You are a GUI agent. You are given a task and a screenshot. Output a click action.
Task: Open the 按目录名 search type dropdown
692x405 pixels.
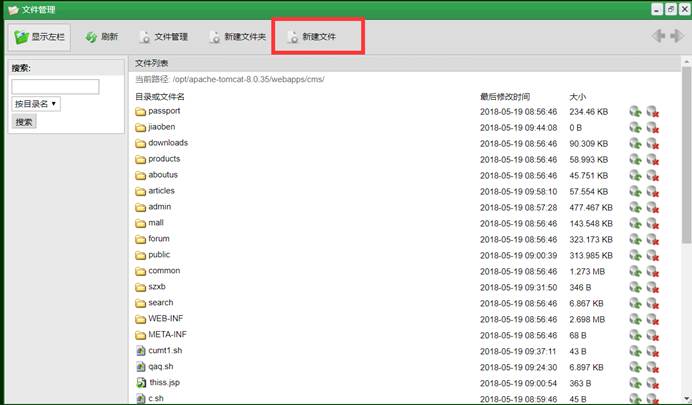[x=36, y=104]
